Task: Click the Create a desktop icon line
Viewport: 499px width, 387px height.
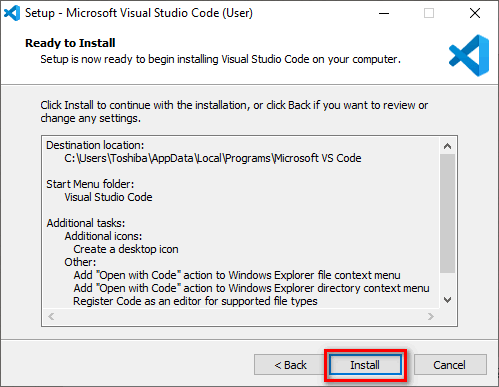Action: [x=126, y=249]
